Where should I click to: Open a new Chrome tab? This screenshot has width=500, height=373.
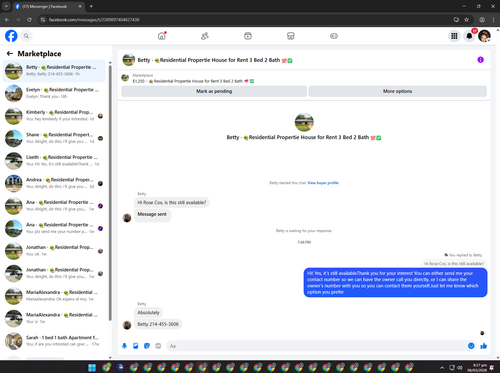point(91,6)
